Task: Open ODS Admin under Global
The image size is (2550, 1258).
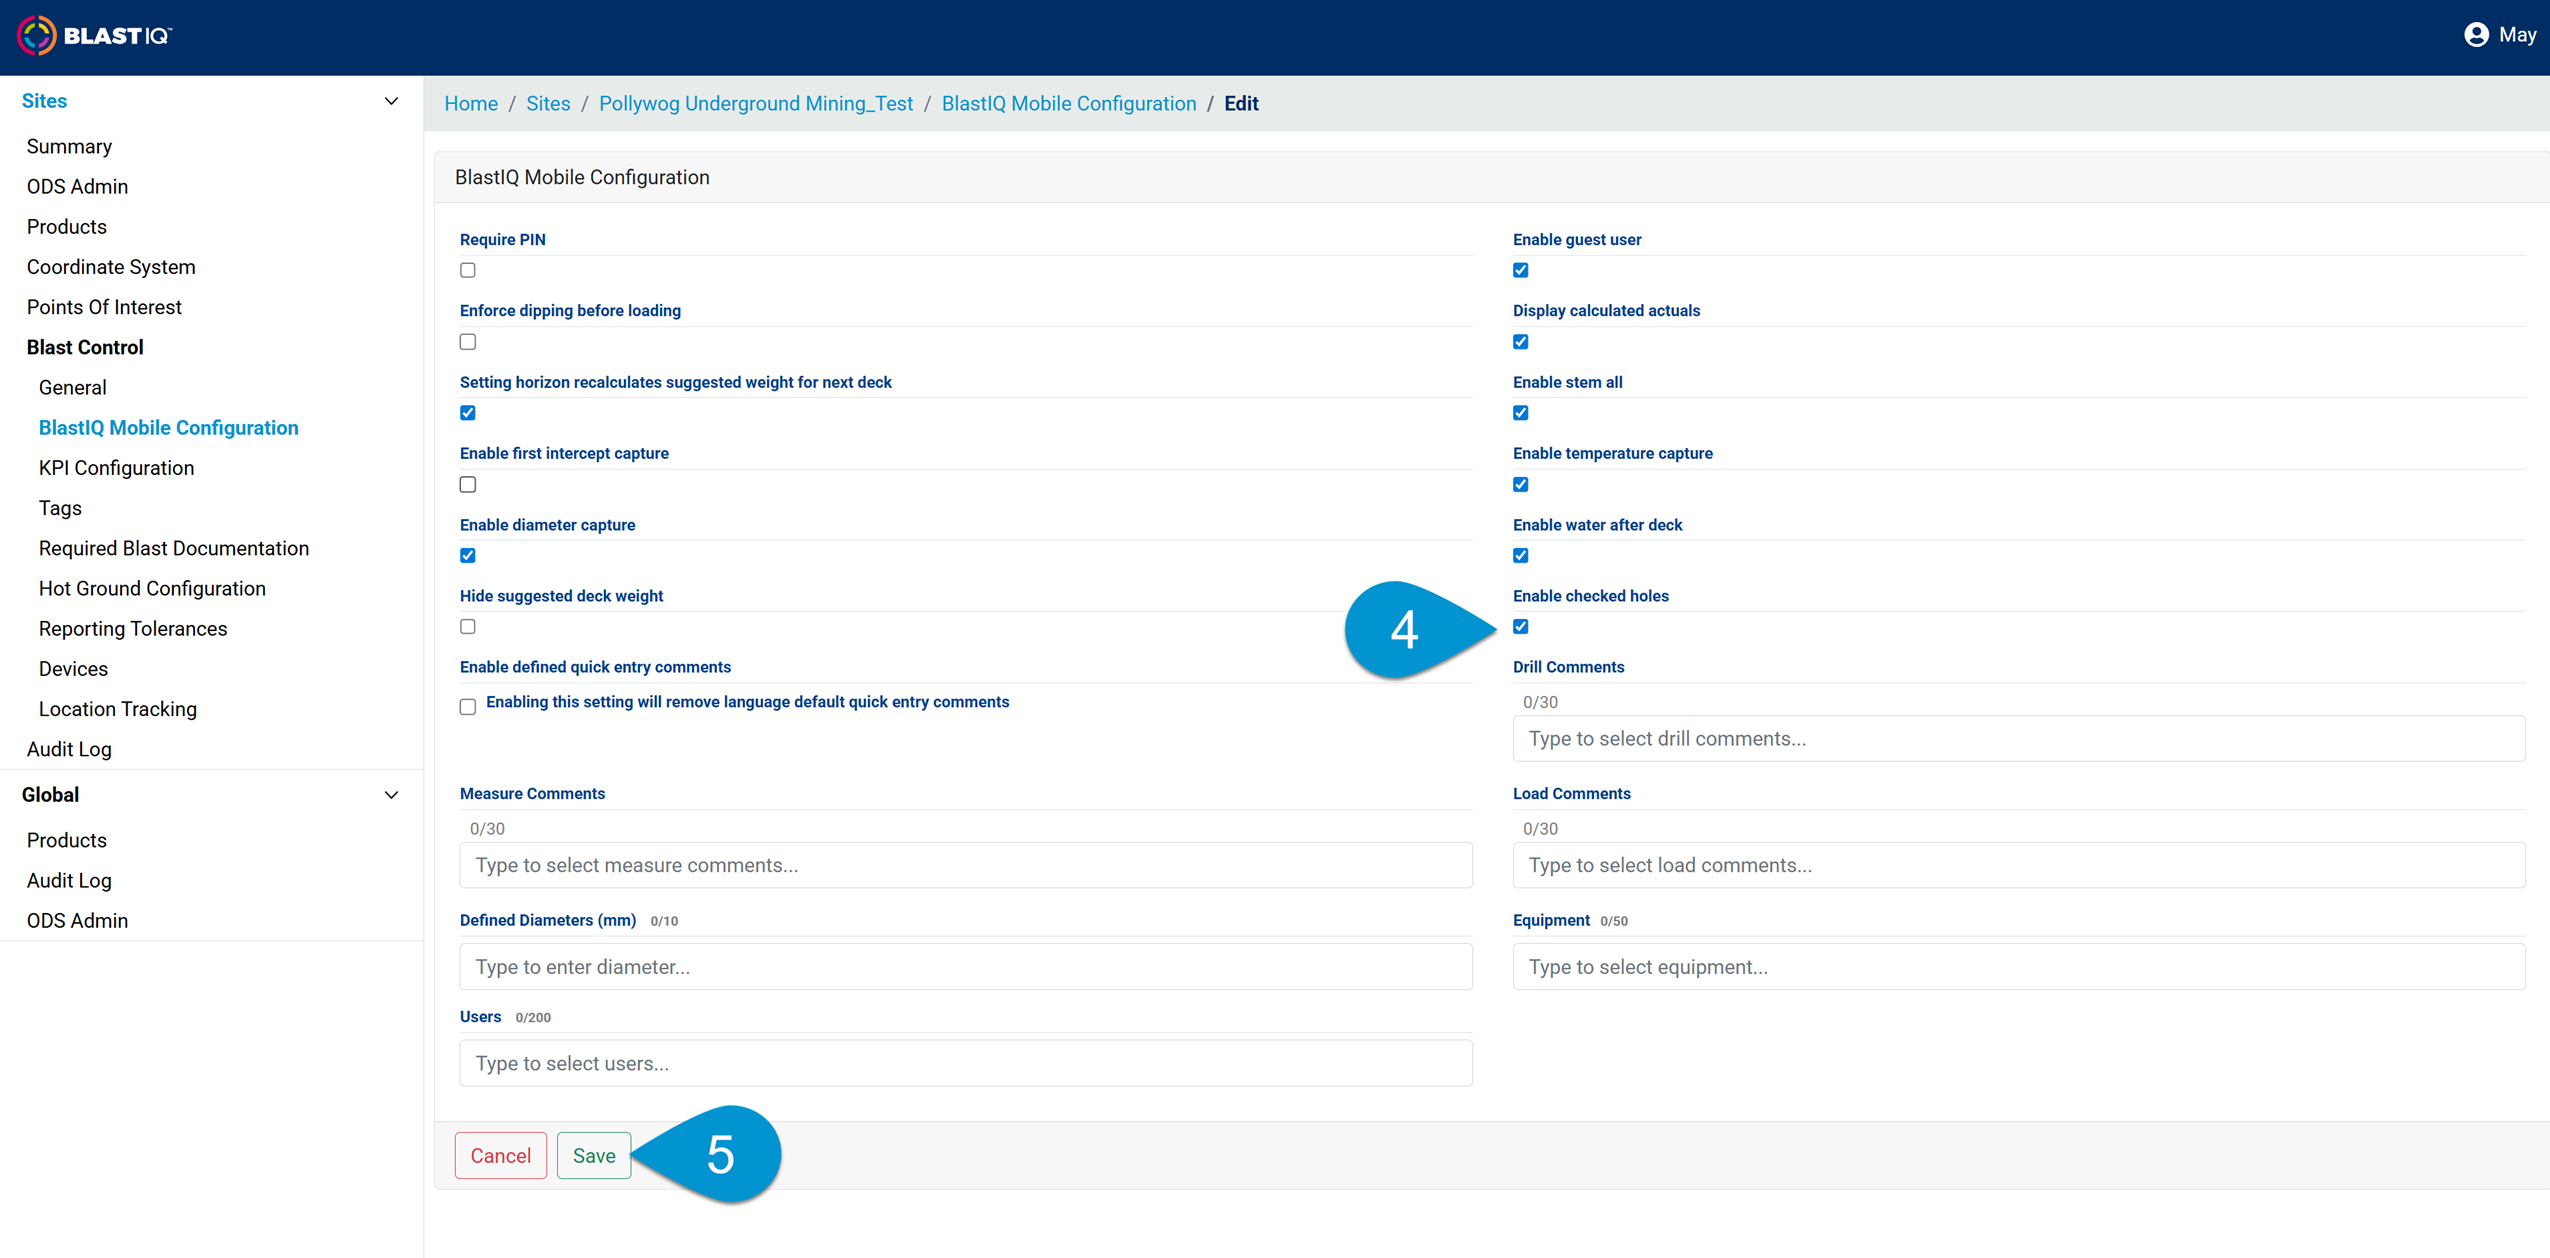Action: [77, 921]
